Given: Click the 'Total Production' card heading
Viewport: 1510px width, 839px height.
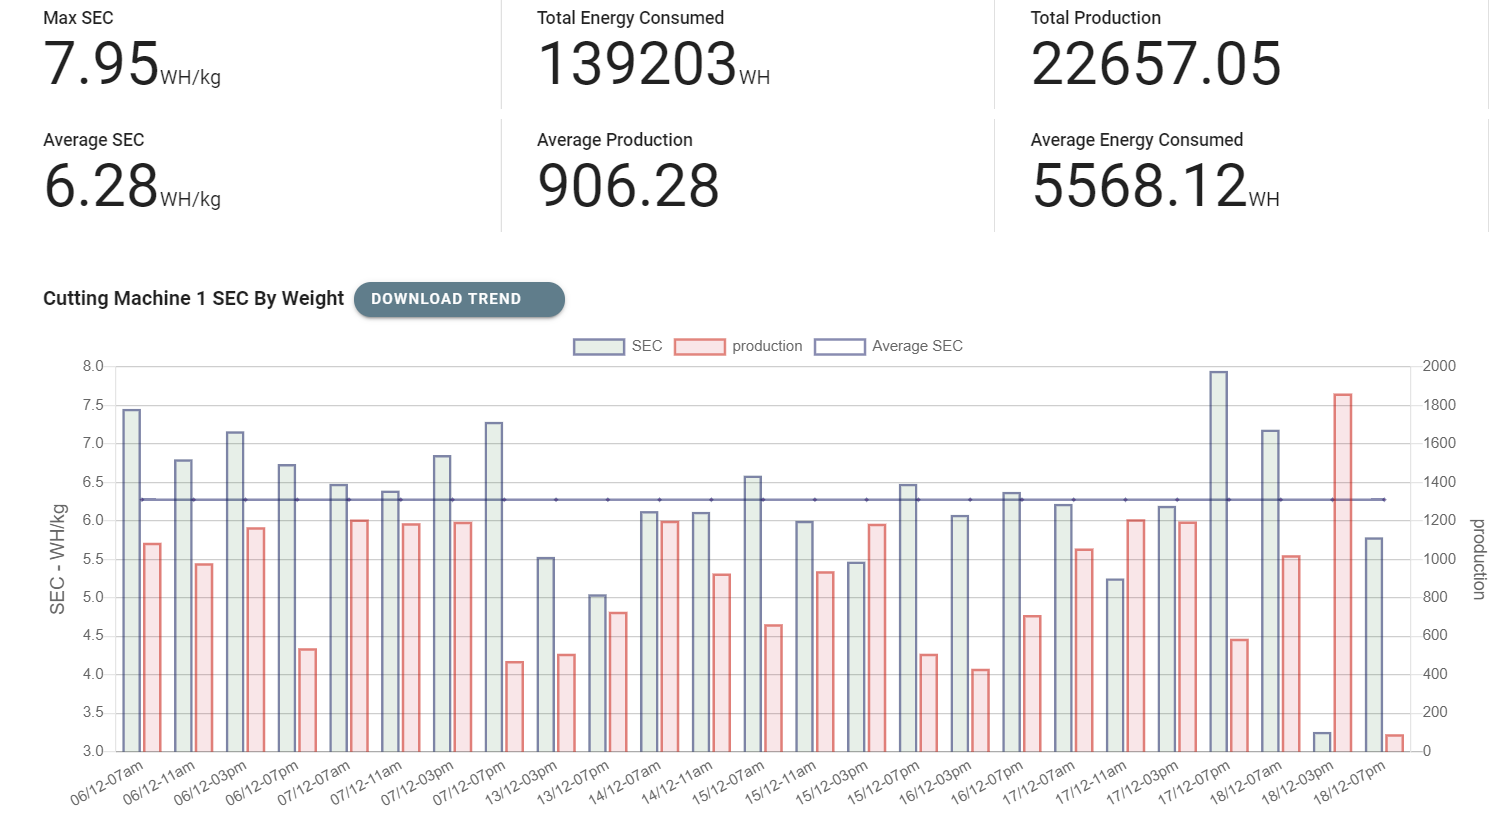Looking at the screenshot, I should [x=1096, y=18].
